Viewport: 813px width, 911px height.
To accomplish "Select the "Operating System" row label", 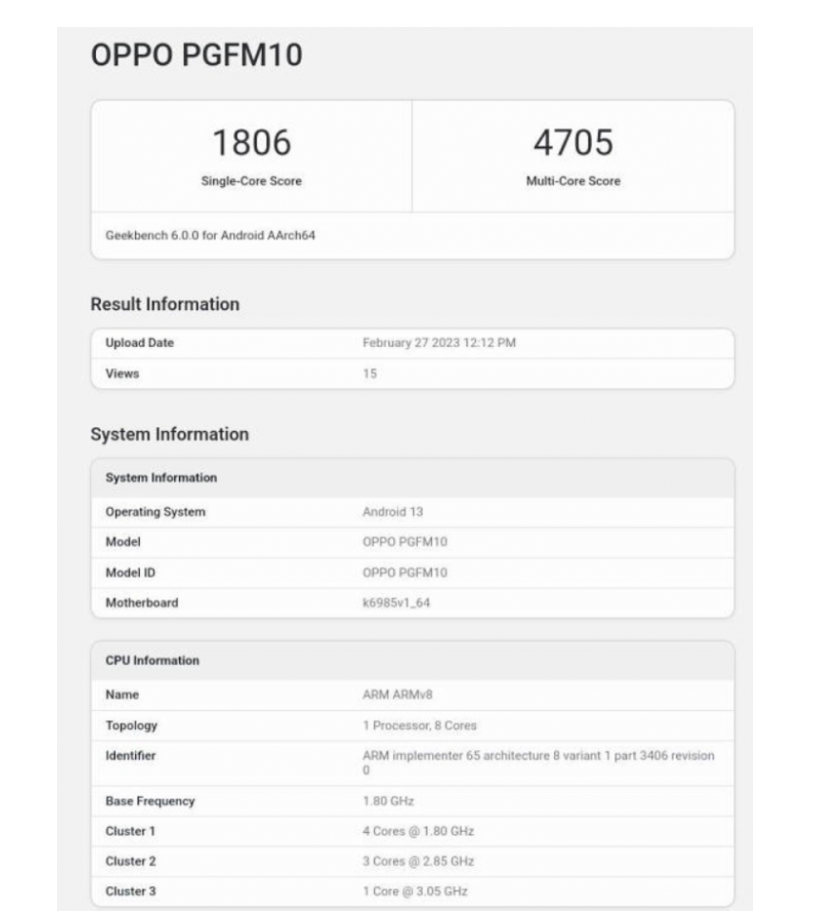I will tap(155, 512).
